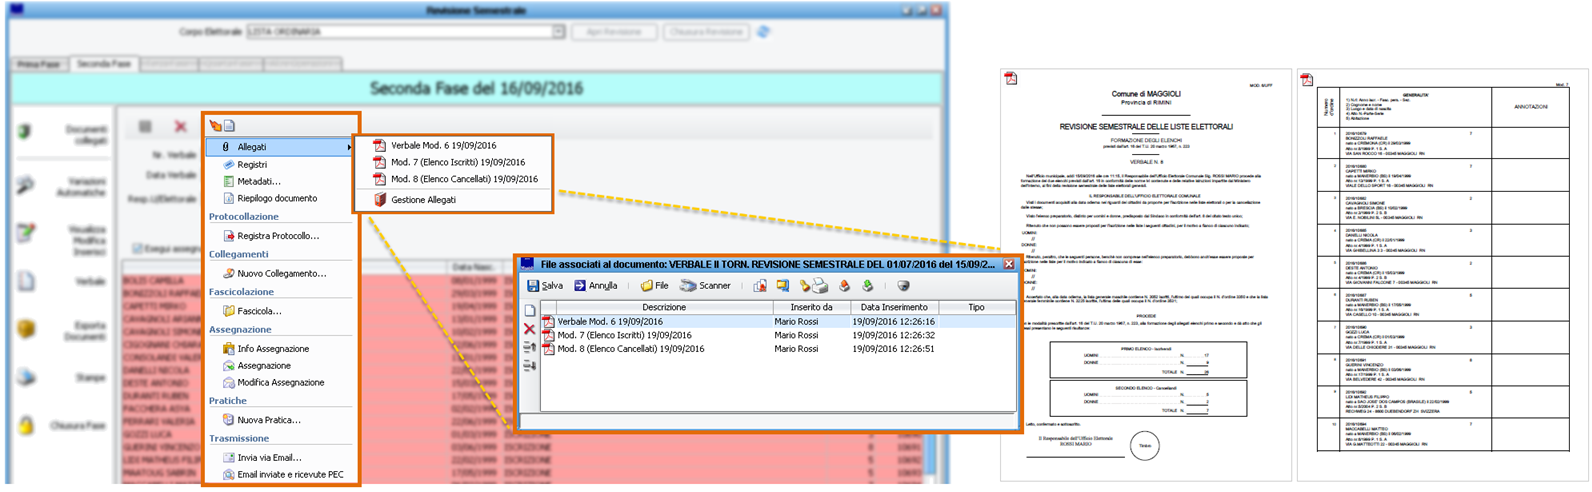Click the Data Inserimento column header
The width and height of the screenshot is (1592, 492).
point(894,307)
